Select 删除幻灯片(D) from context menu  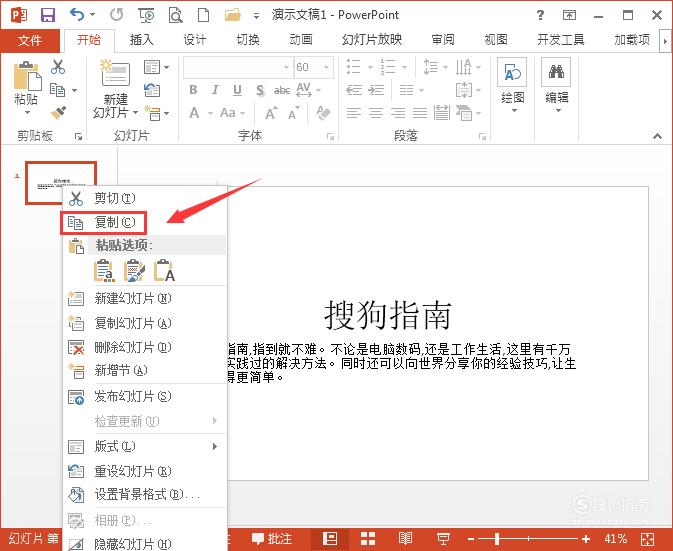point(144,347)
